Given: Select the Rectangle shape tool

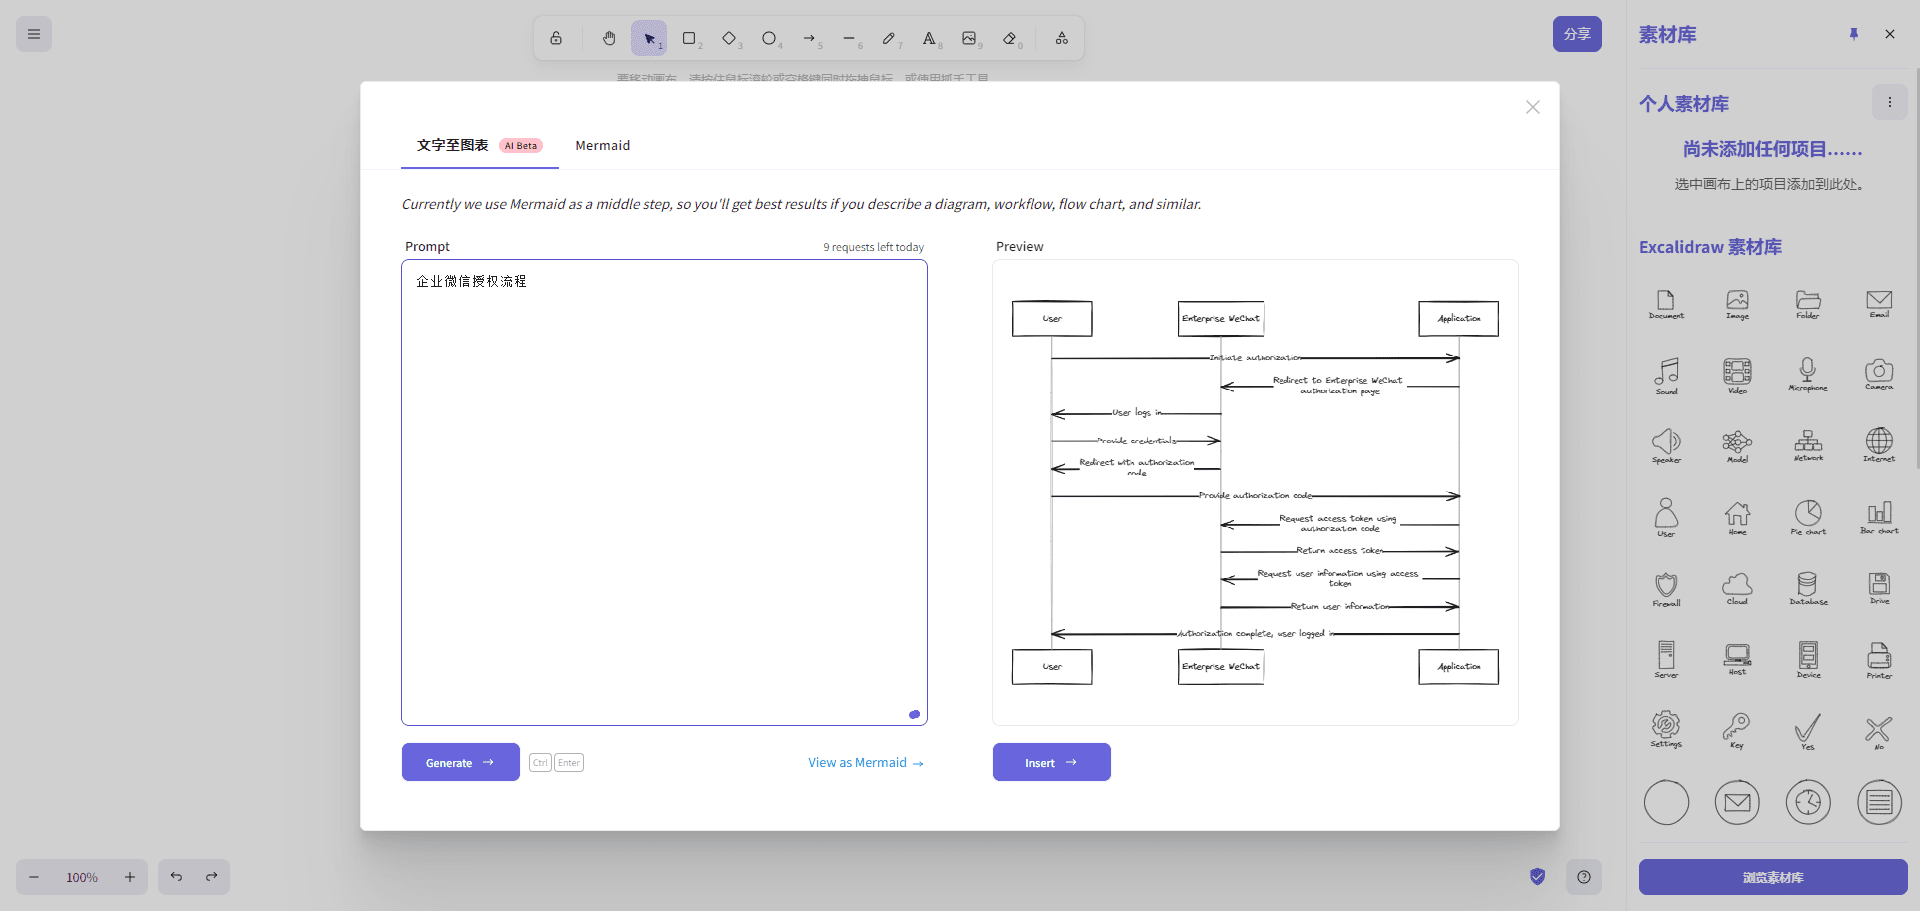Looking at the screenshot, I should [x=689, y=38].
